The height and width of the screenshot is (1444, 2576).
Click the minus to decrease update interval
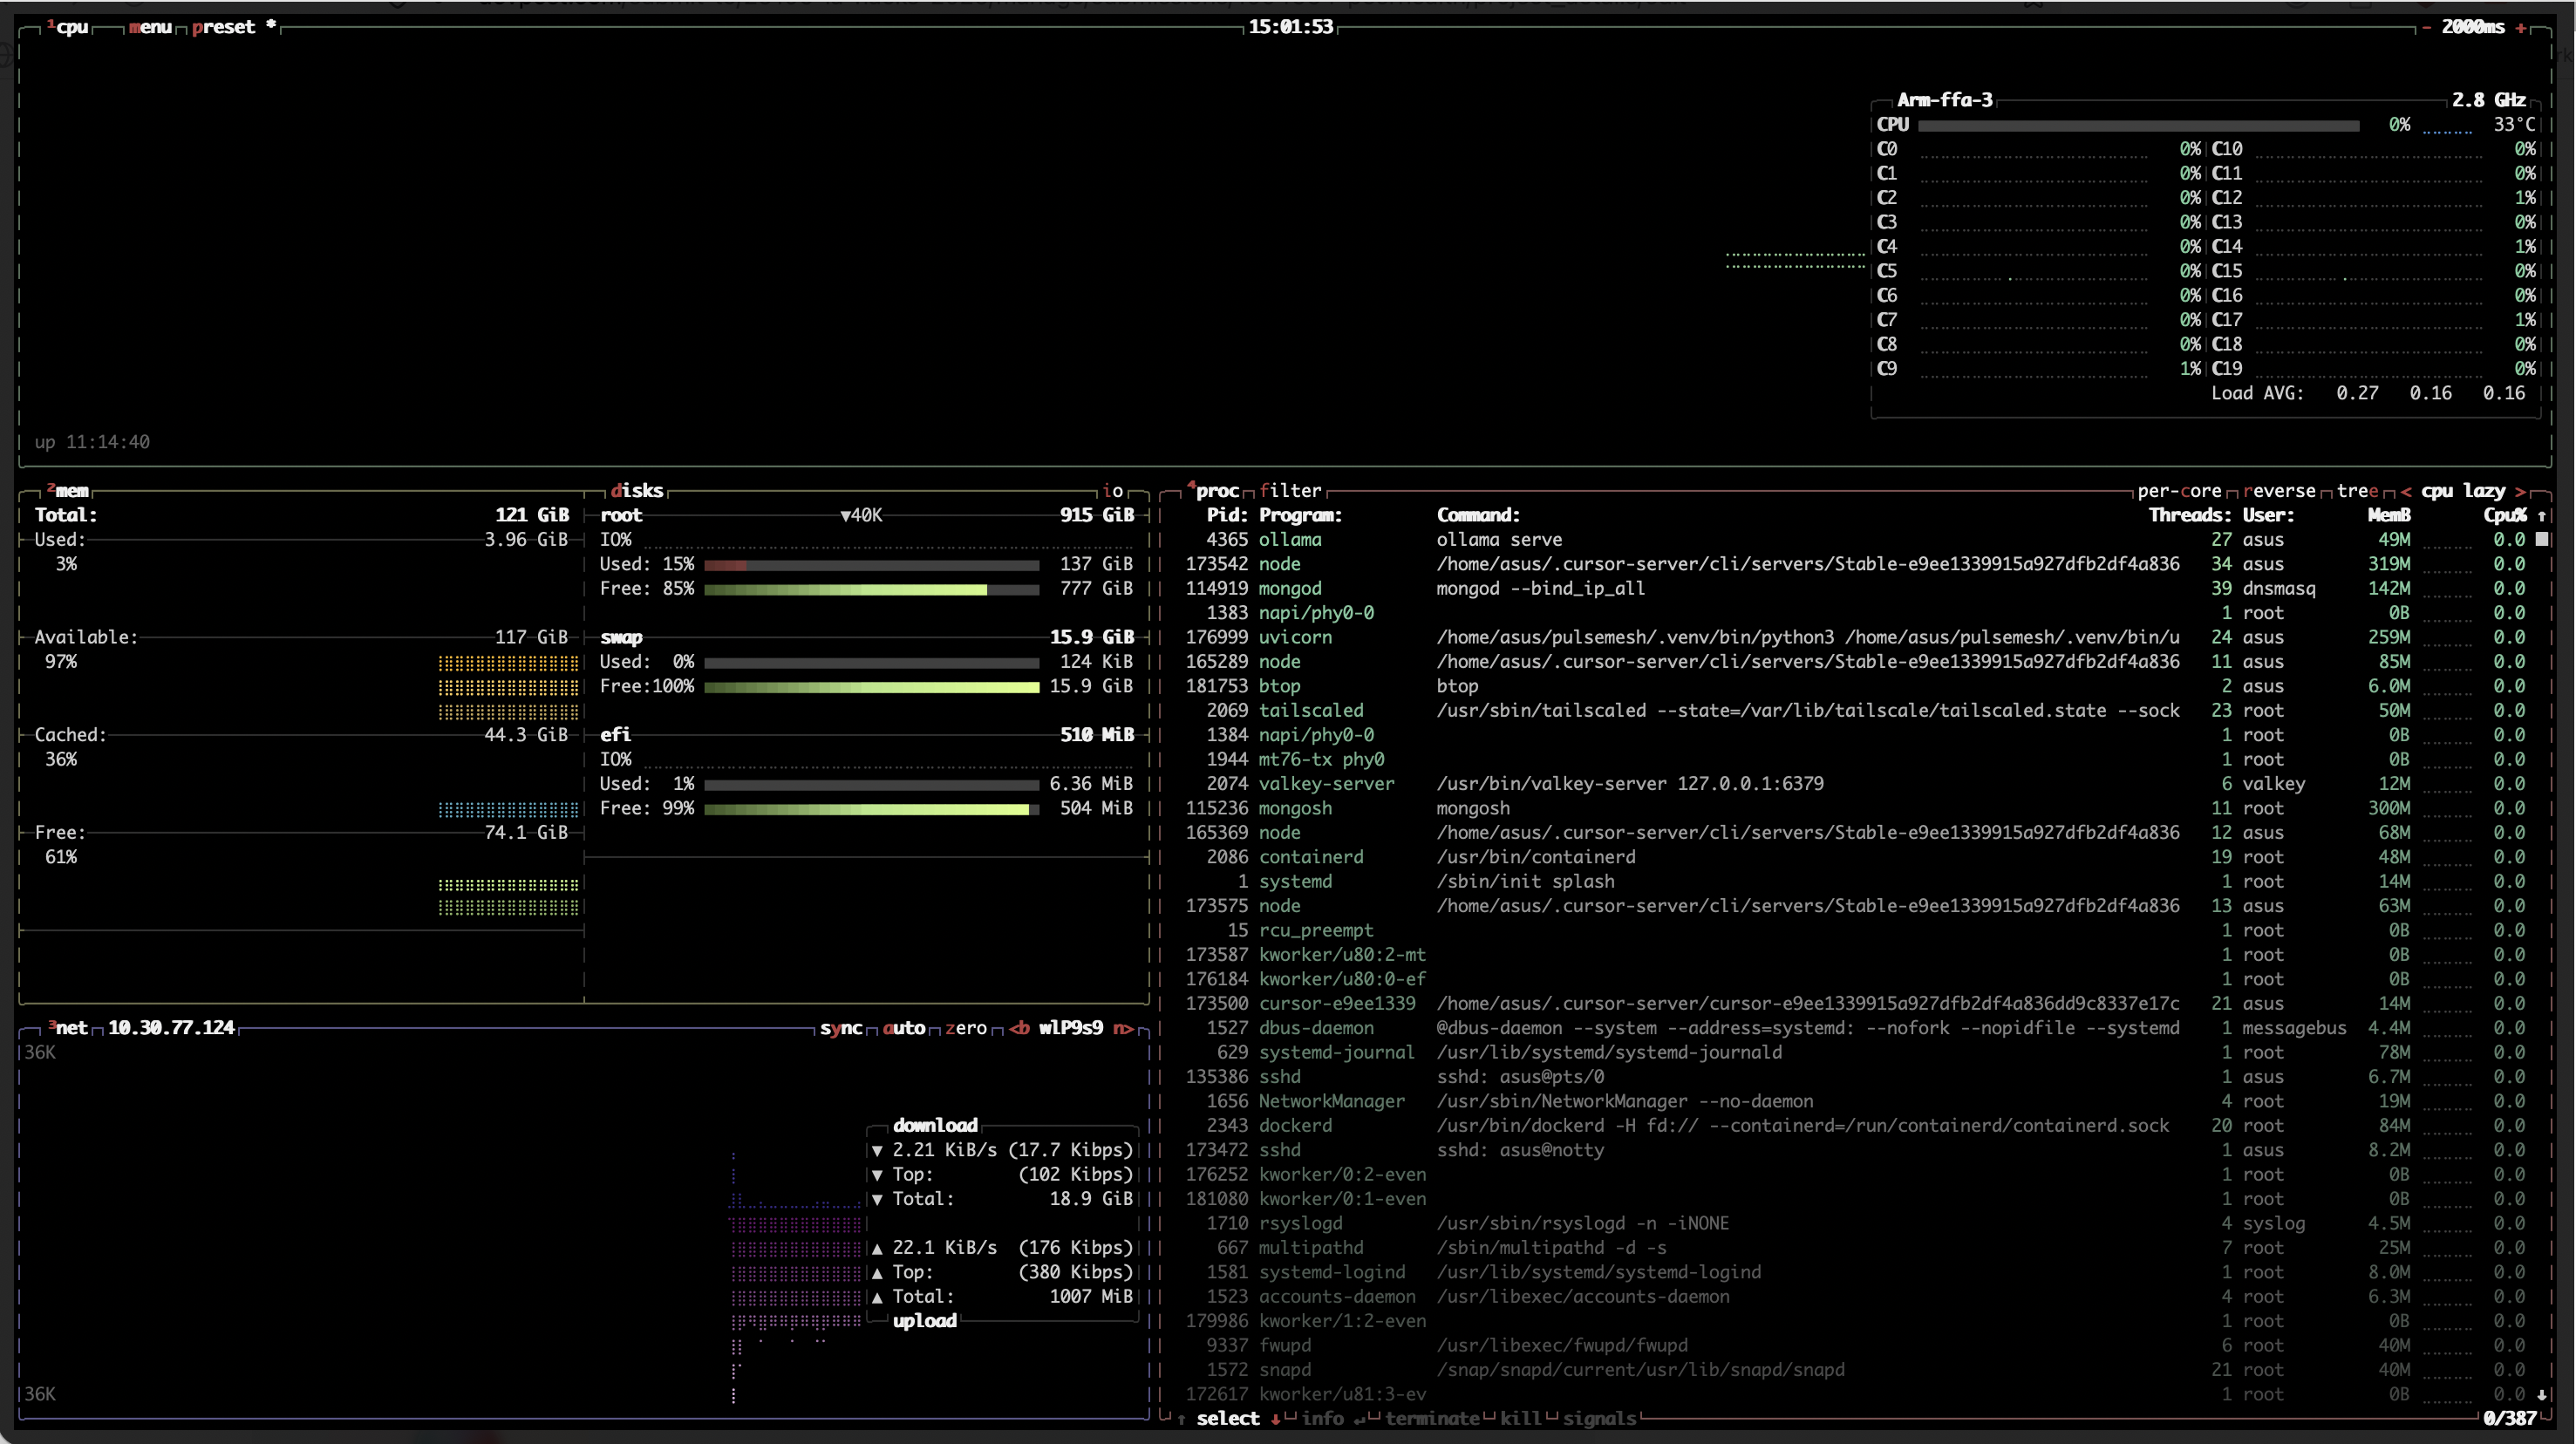tap(2426, 28)
